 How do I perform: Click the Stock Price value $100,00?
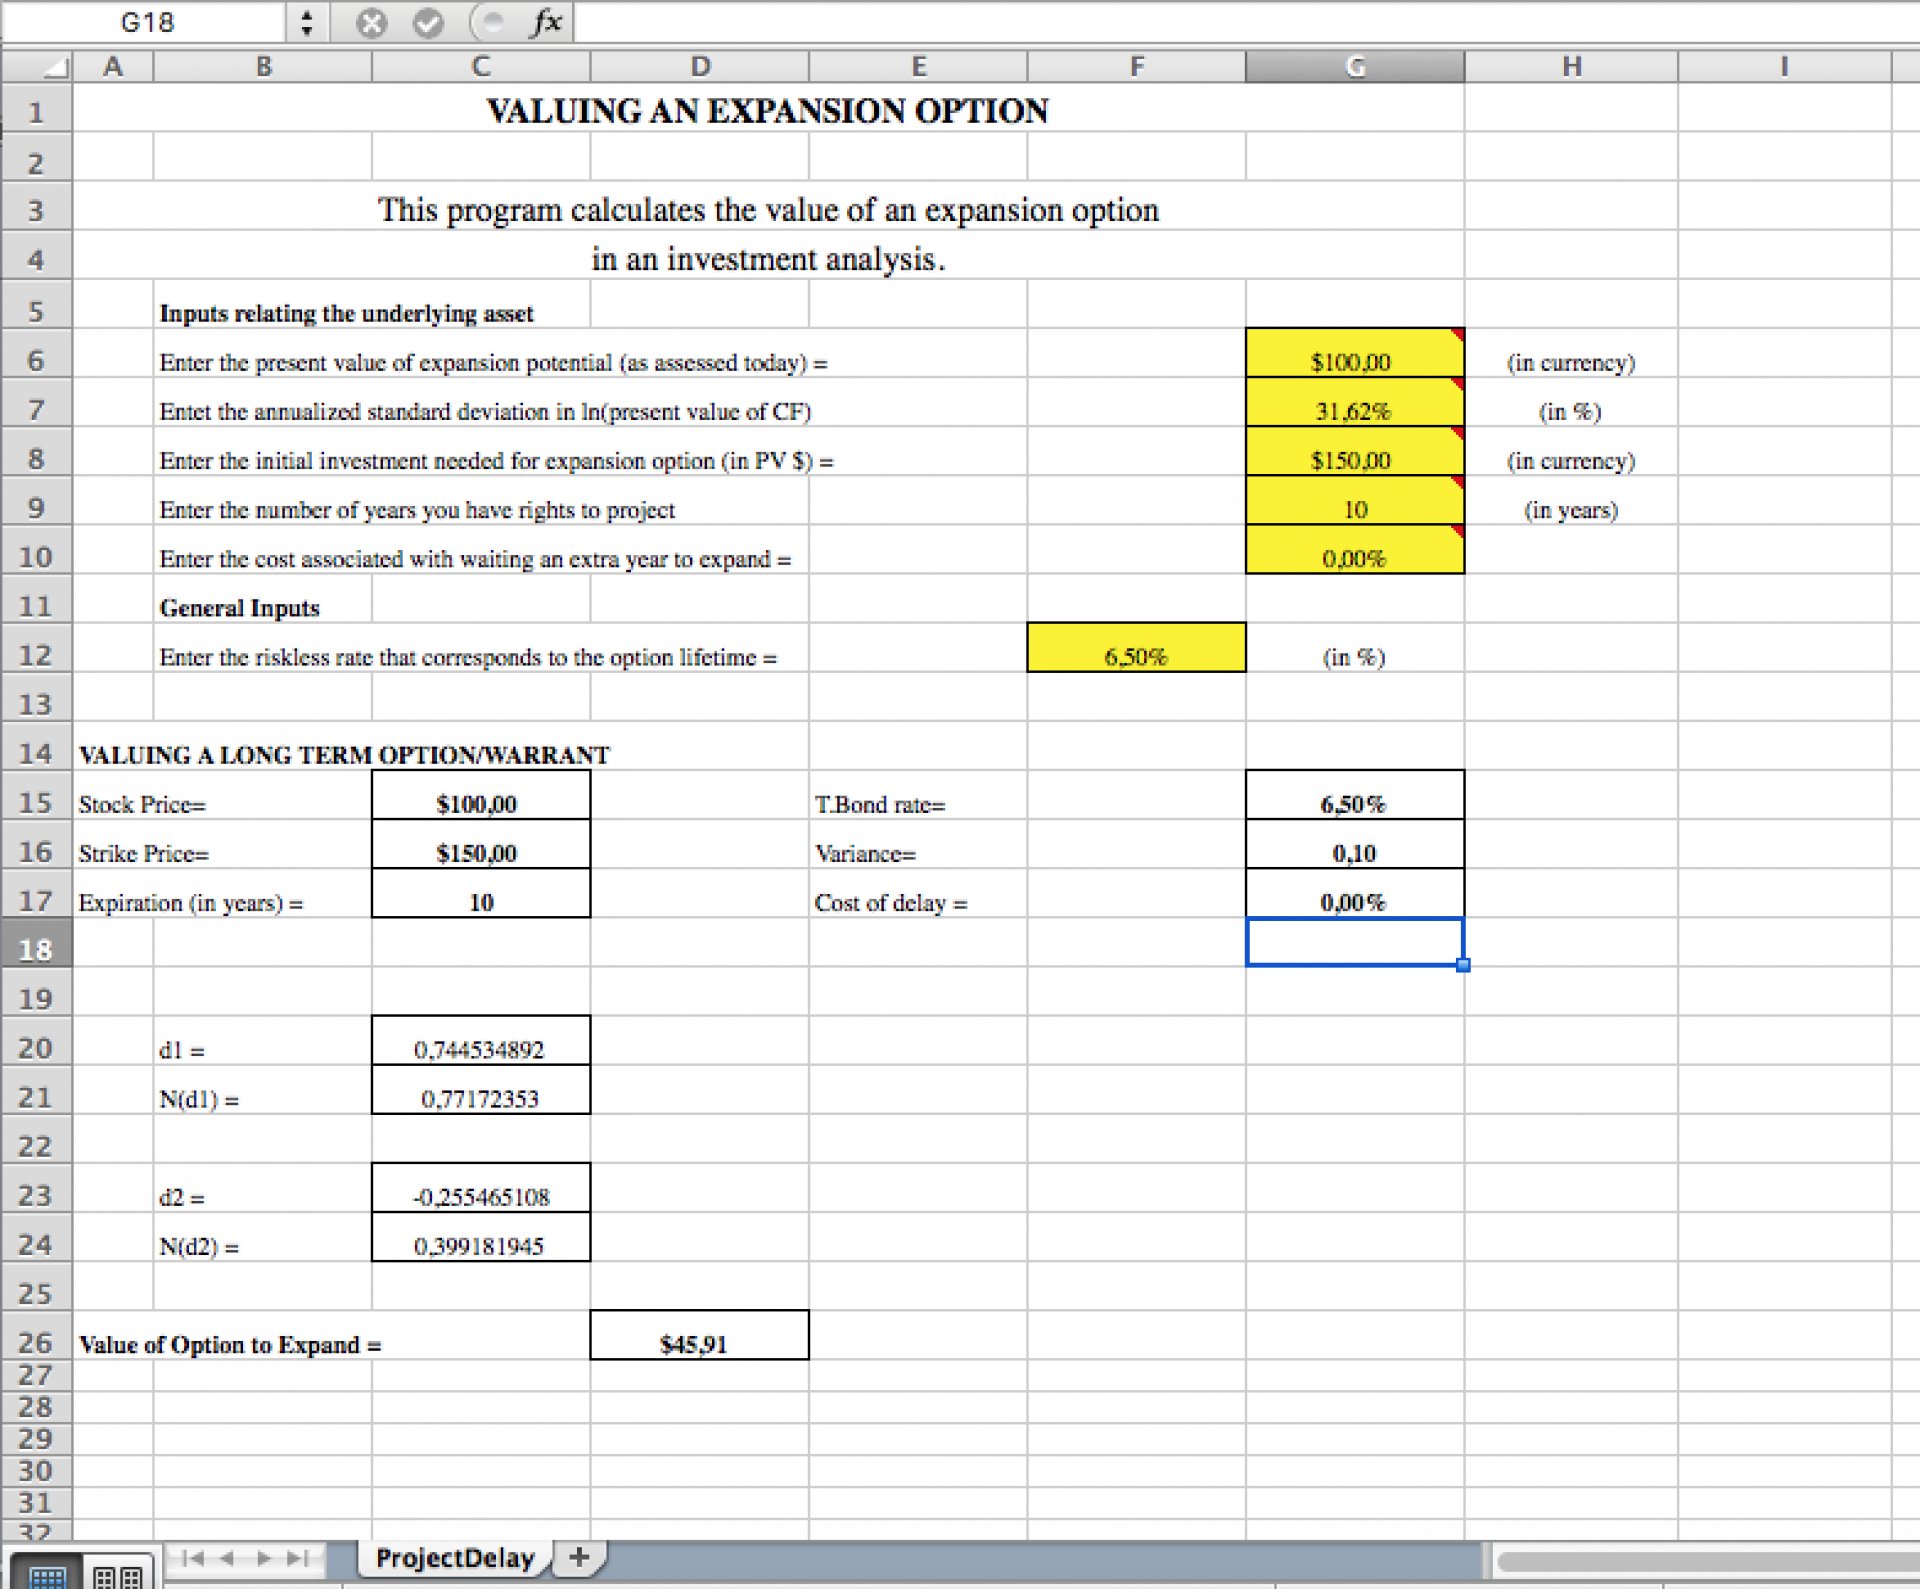coord(481,795)
